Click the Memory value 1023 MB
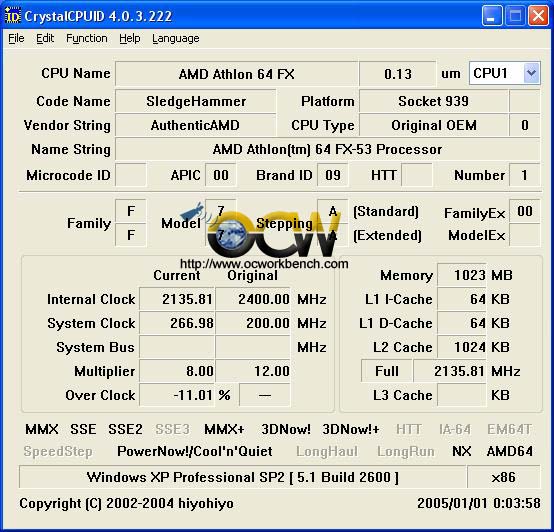This screenshot has height=532, width=554. coord(462,275)
